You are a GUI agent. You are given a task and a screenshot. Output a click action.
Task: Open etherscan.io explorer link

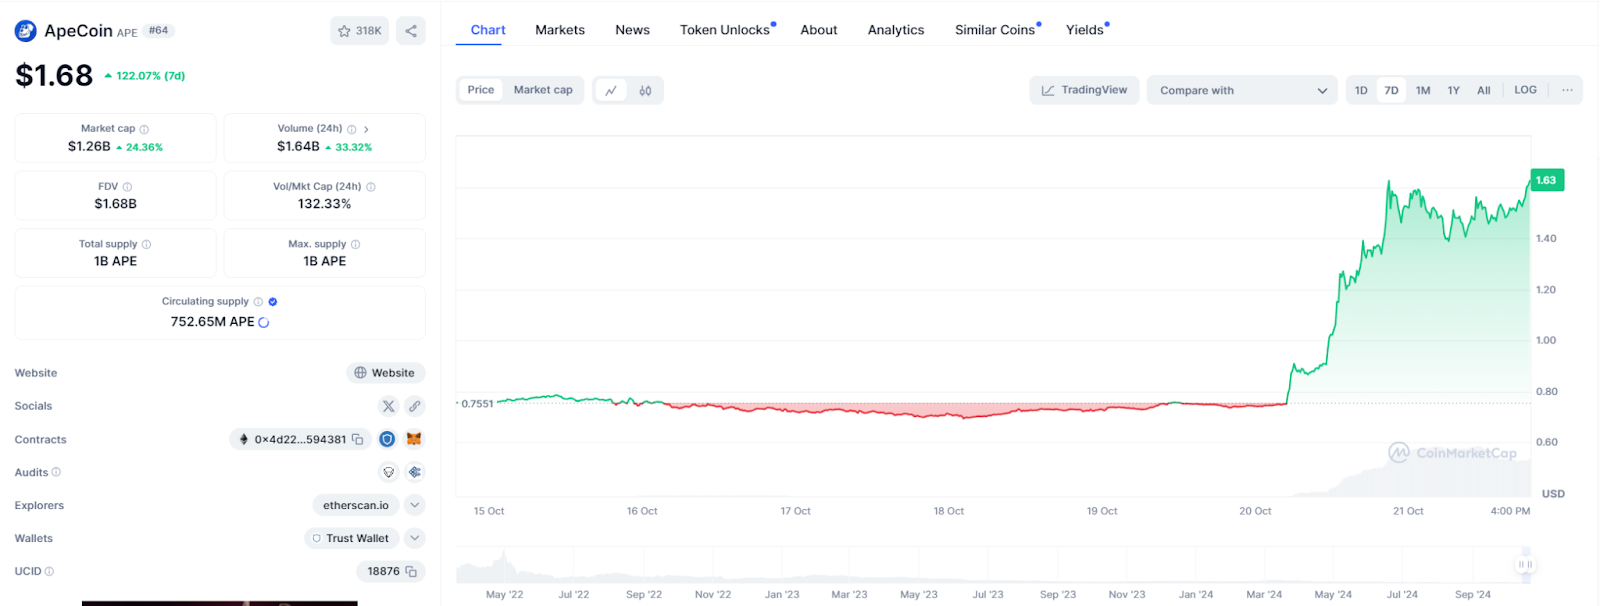click(x=356, y=505)
